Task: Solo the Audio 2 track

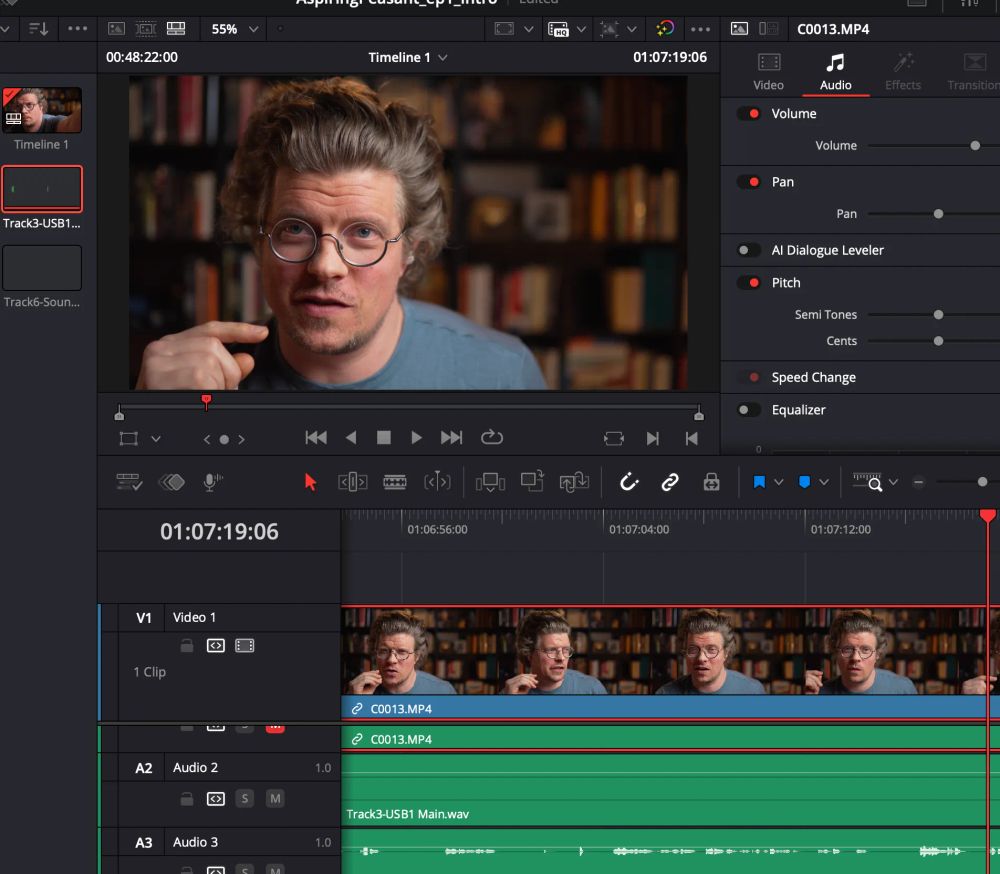Action: click(244, 799)
